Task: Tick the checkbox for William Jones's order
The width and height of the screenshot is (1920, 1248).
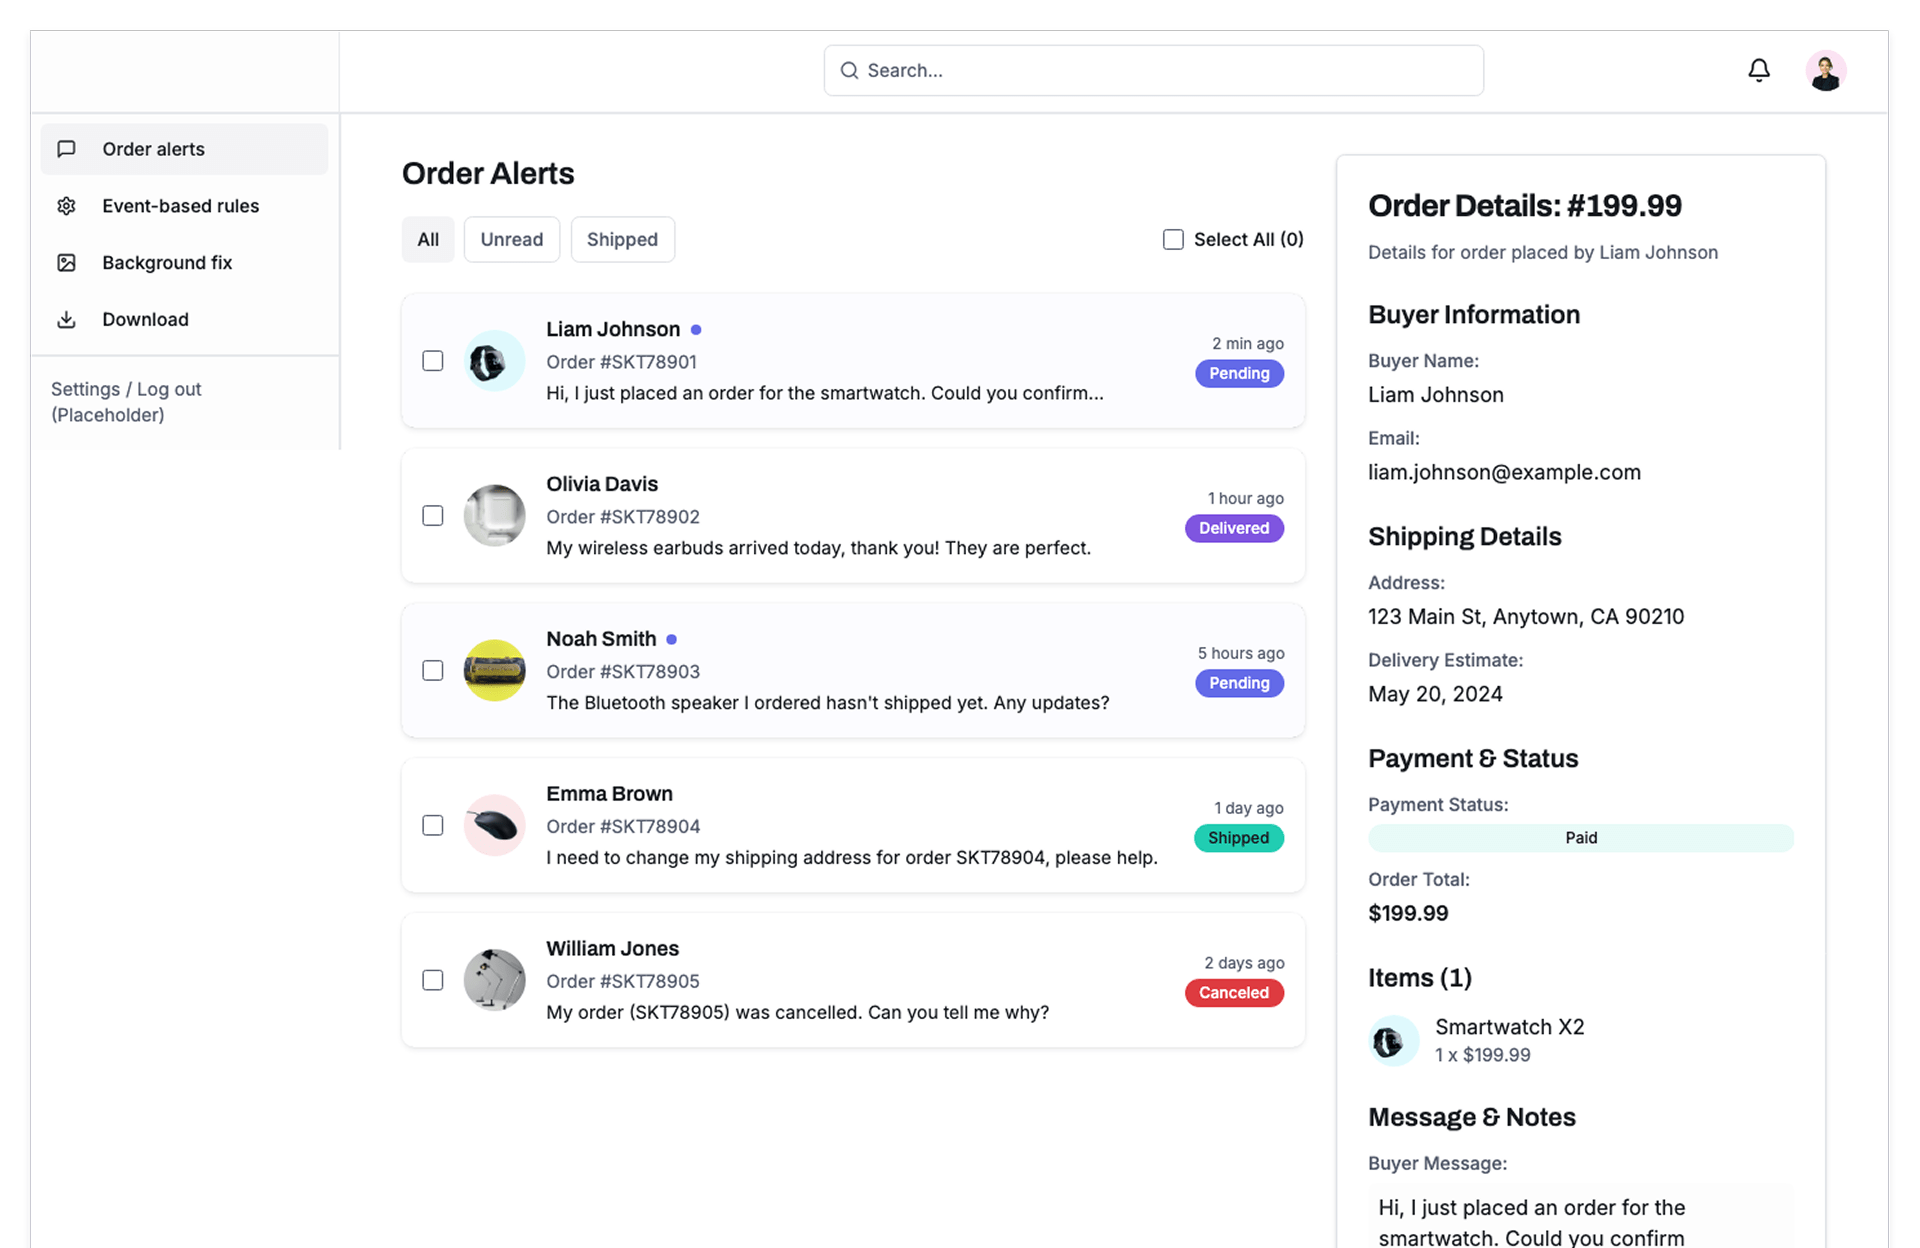Action: [433, 980]
